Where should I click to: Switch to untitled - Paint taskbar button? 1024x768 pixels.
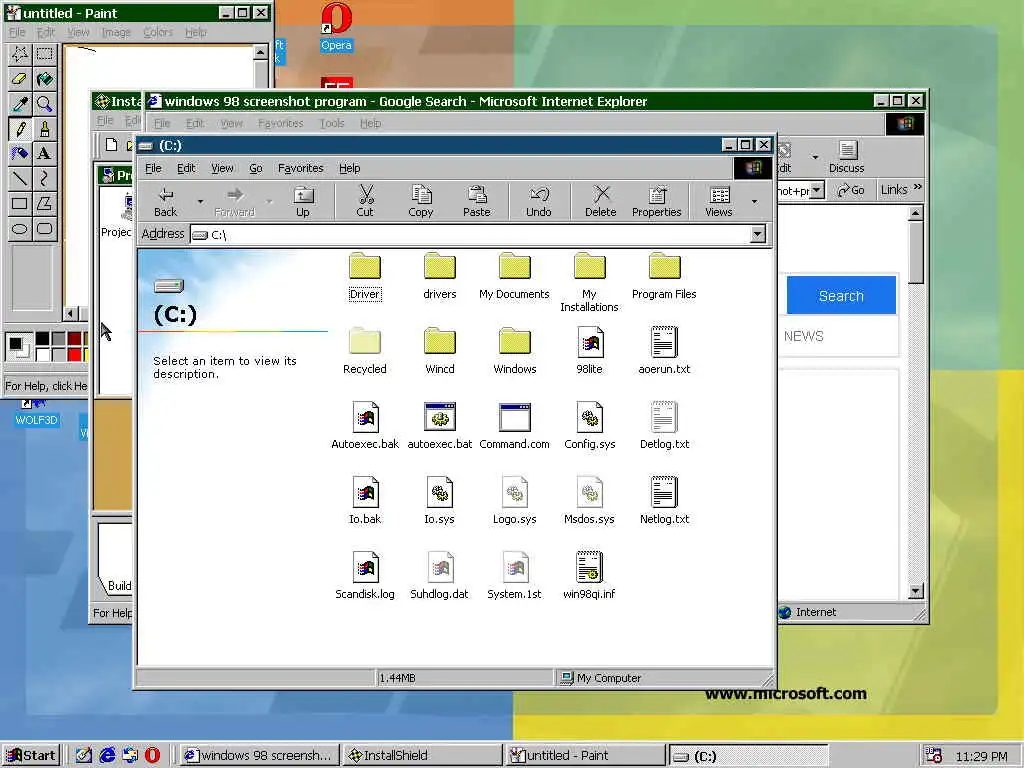584,756
